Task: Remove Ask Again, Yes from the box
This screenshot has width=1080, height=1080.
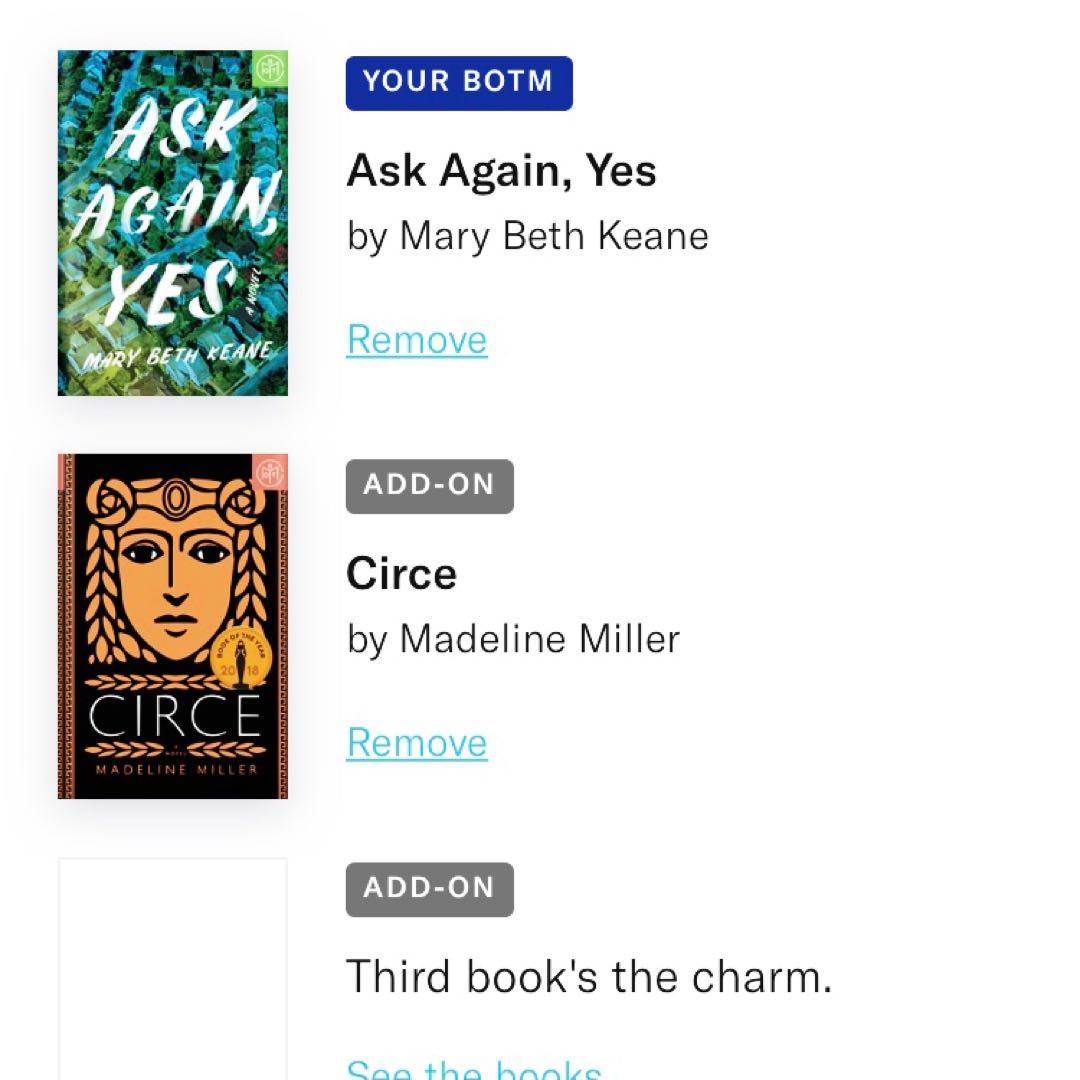Action: point(417,340)
